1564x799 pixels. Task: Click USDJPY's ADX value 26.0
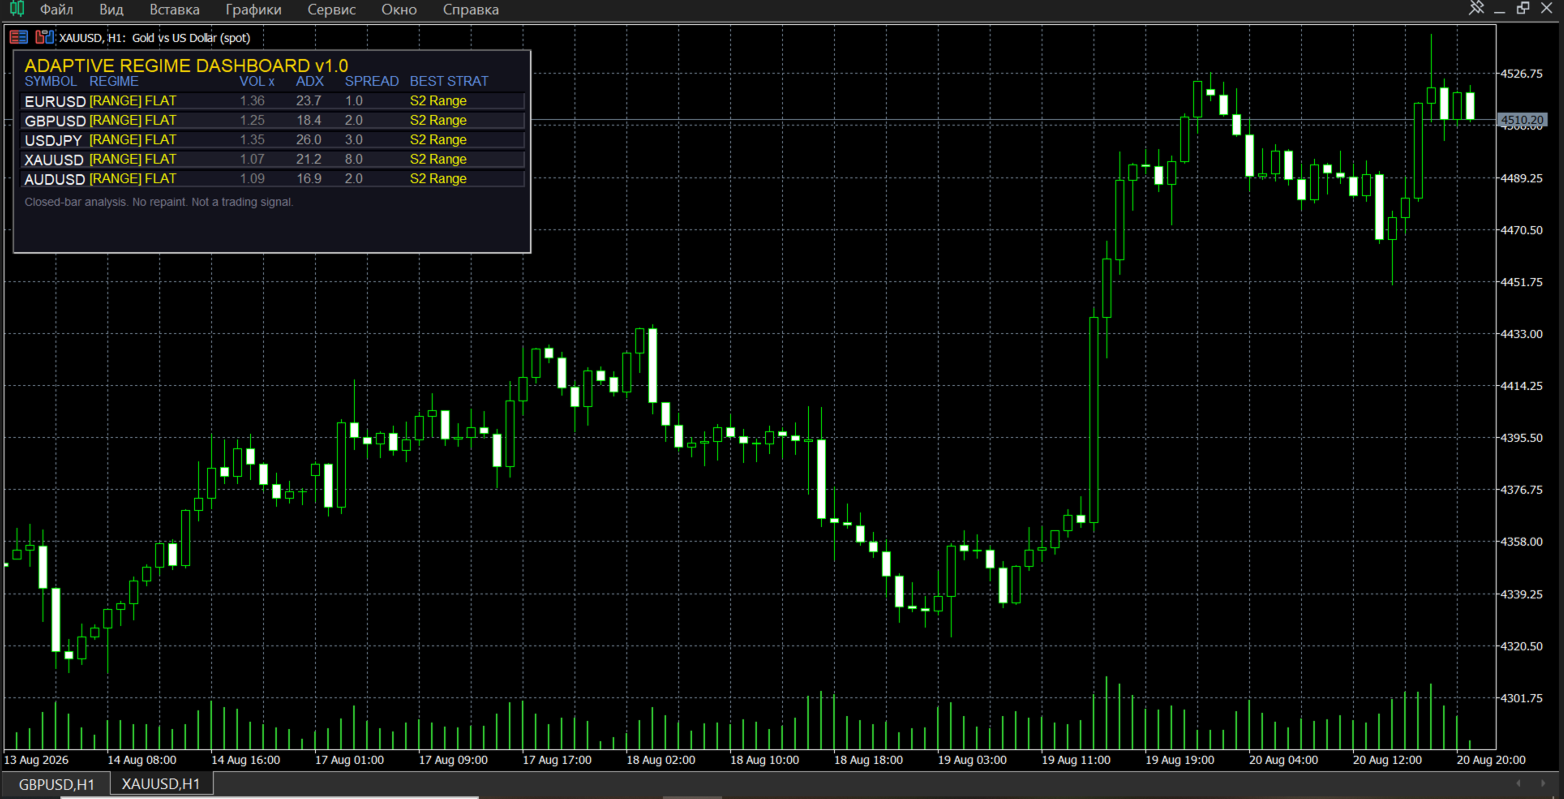pyautogui.click(x=309, y=140)
